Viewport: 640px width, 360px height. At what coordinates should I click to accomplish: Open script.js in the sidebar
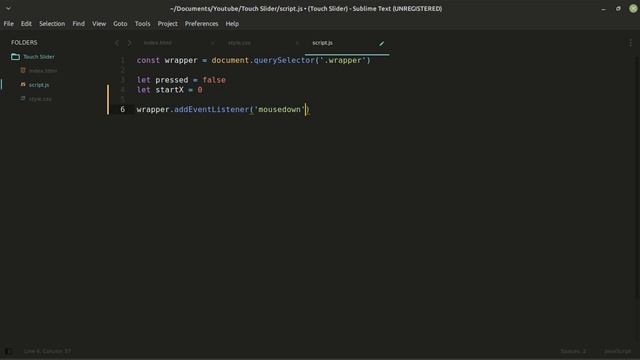pyautogui.click(x=39, y=85)
